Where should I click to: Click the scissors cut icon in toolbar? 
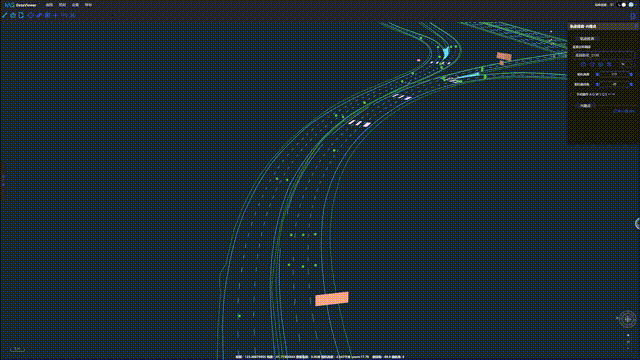click(73, 15)
